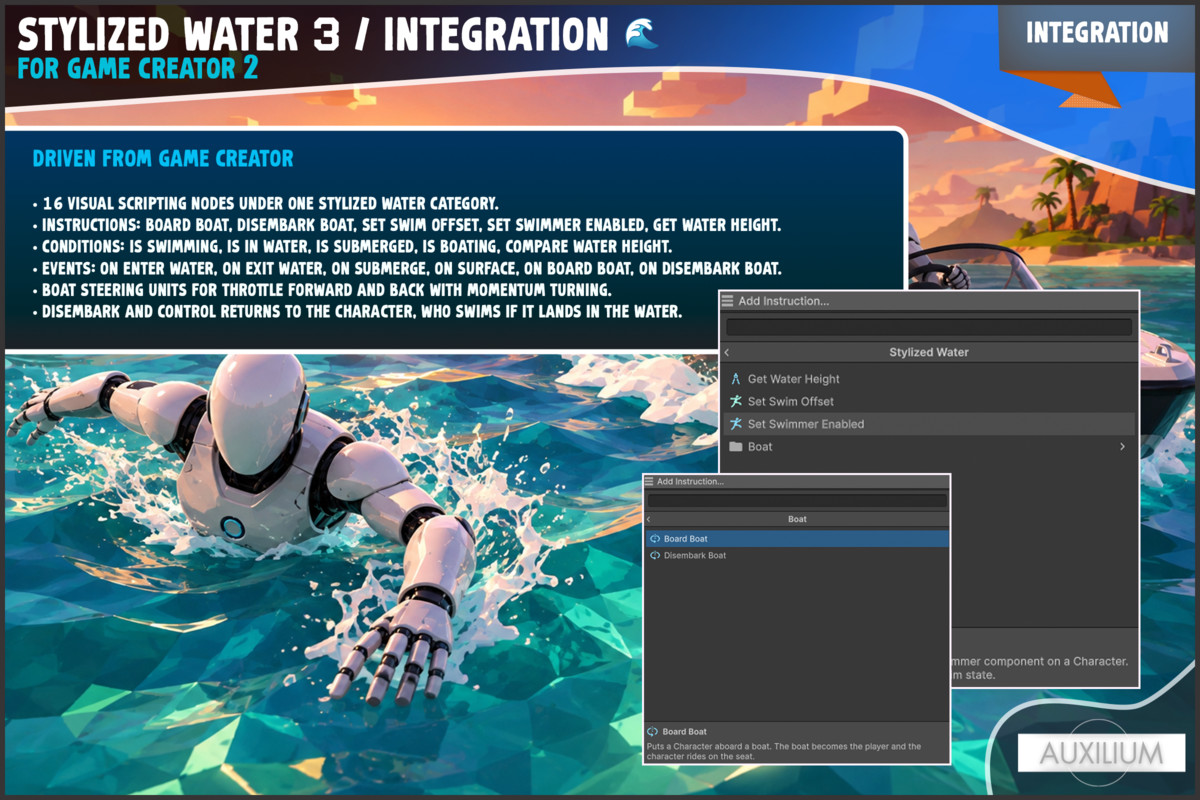Click Board Boat icon in description footer
The width and height of the screenshot is (1200, 800).
(x=653, y=732)
